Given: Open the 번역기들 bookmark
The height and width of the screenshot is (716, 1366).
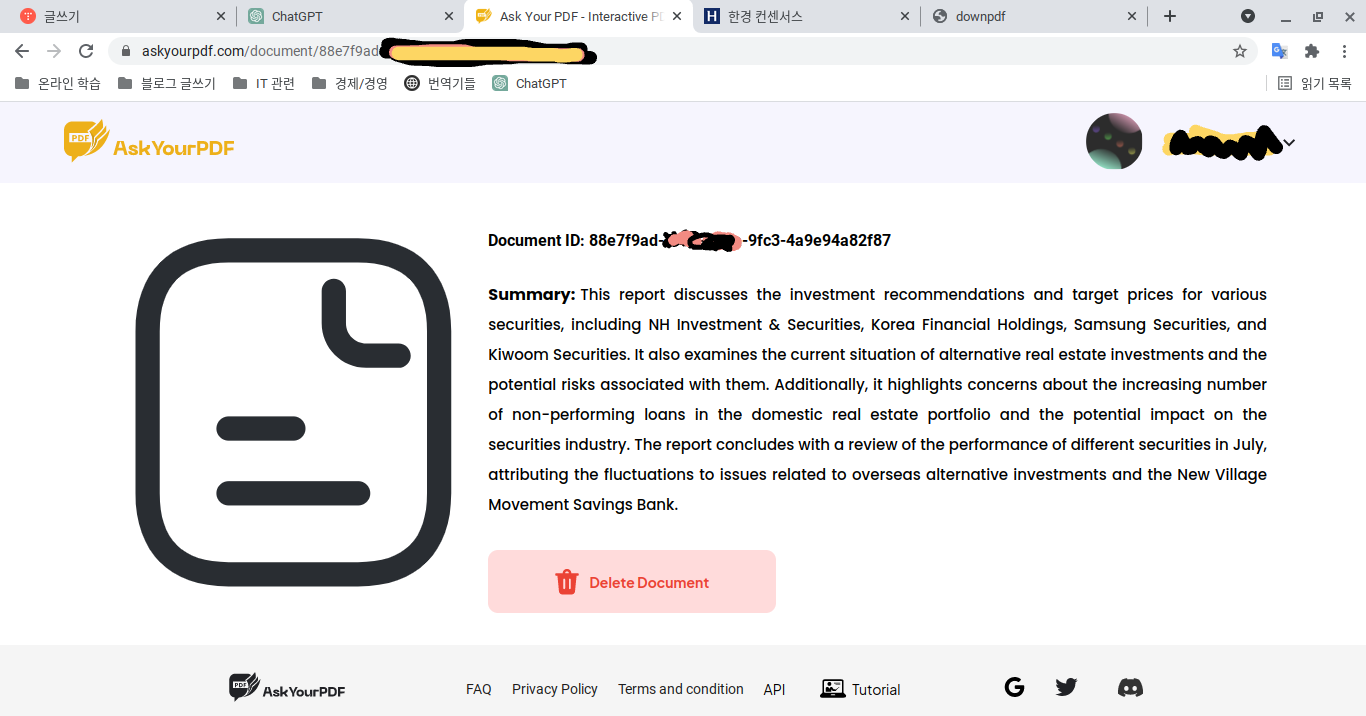Looking at the screenshot, I should [440, 84].
